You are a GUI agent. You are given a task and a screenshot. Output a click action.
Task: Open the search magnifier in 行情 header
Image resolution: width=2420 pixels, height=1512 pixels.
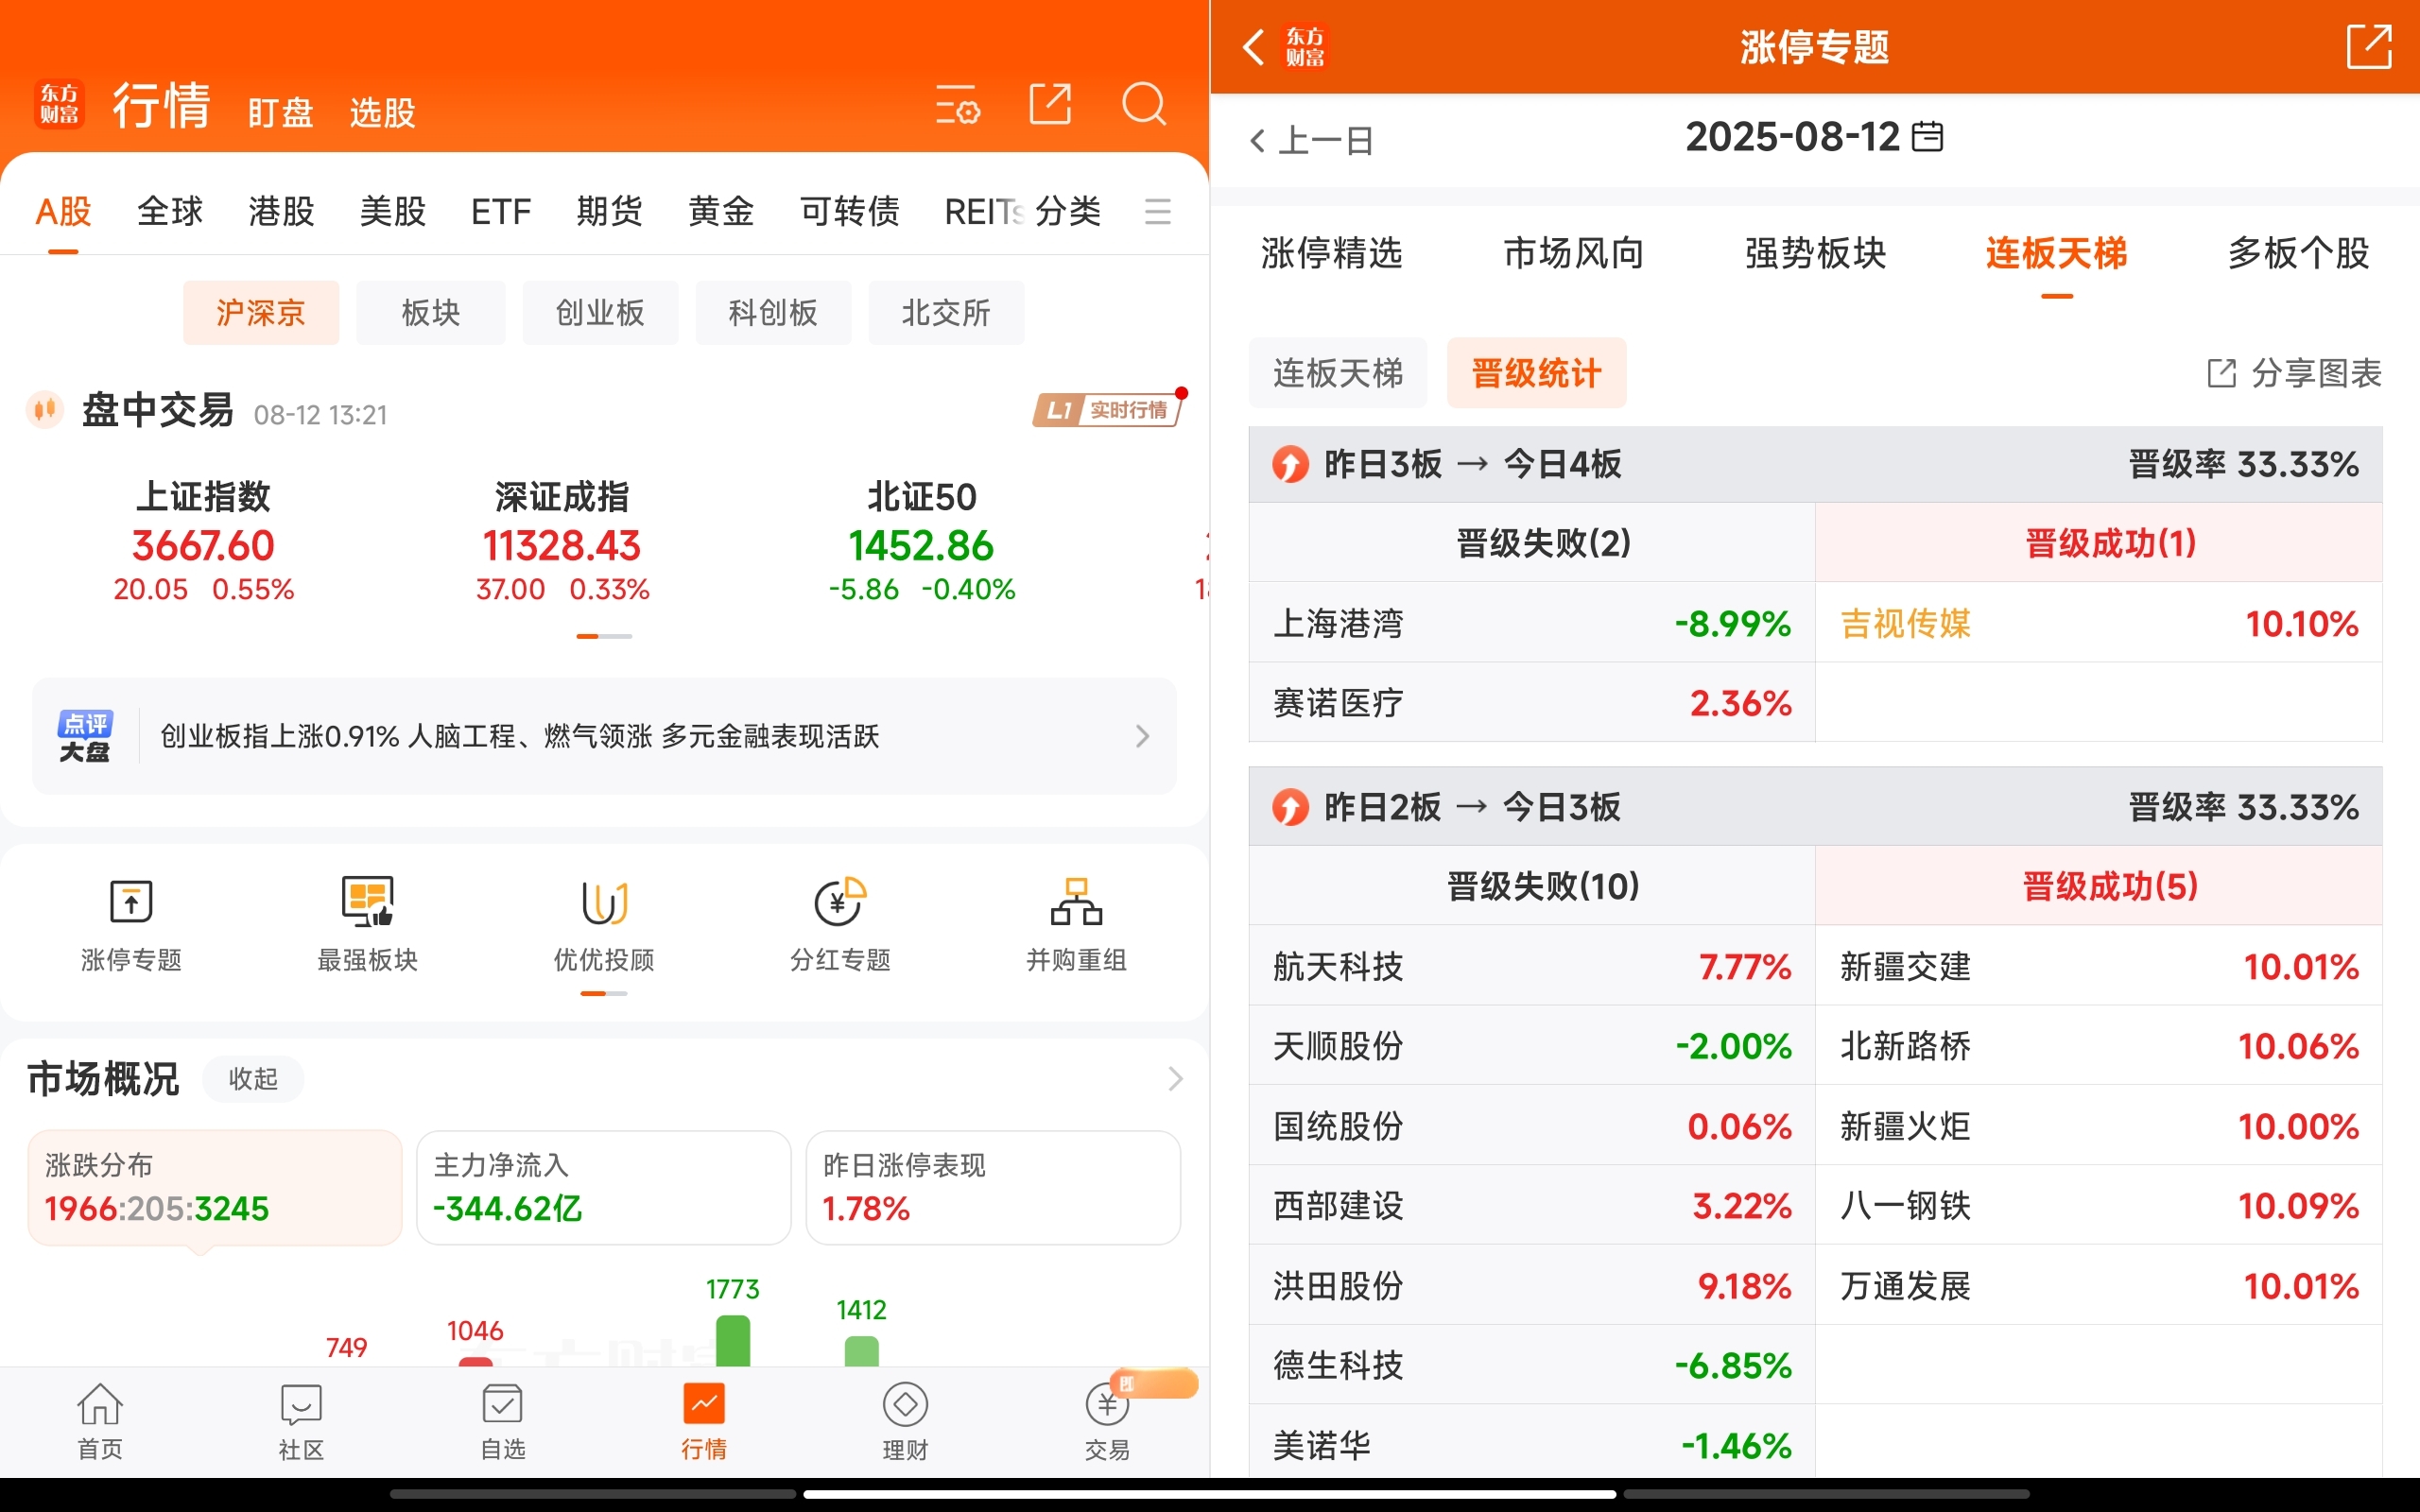[x=1144, y=104]
